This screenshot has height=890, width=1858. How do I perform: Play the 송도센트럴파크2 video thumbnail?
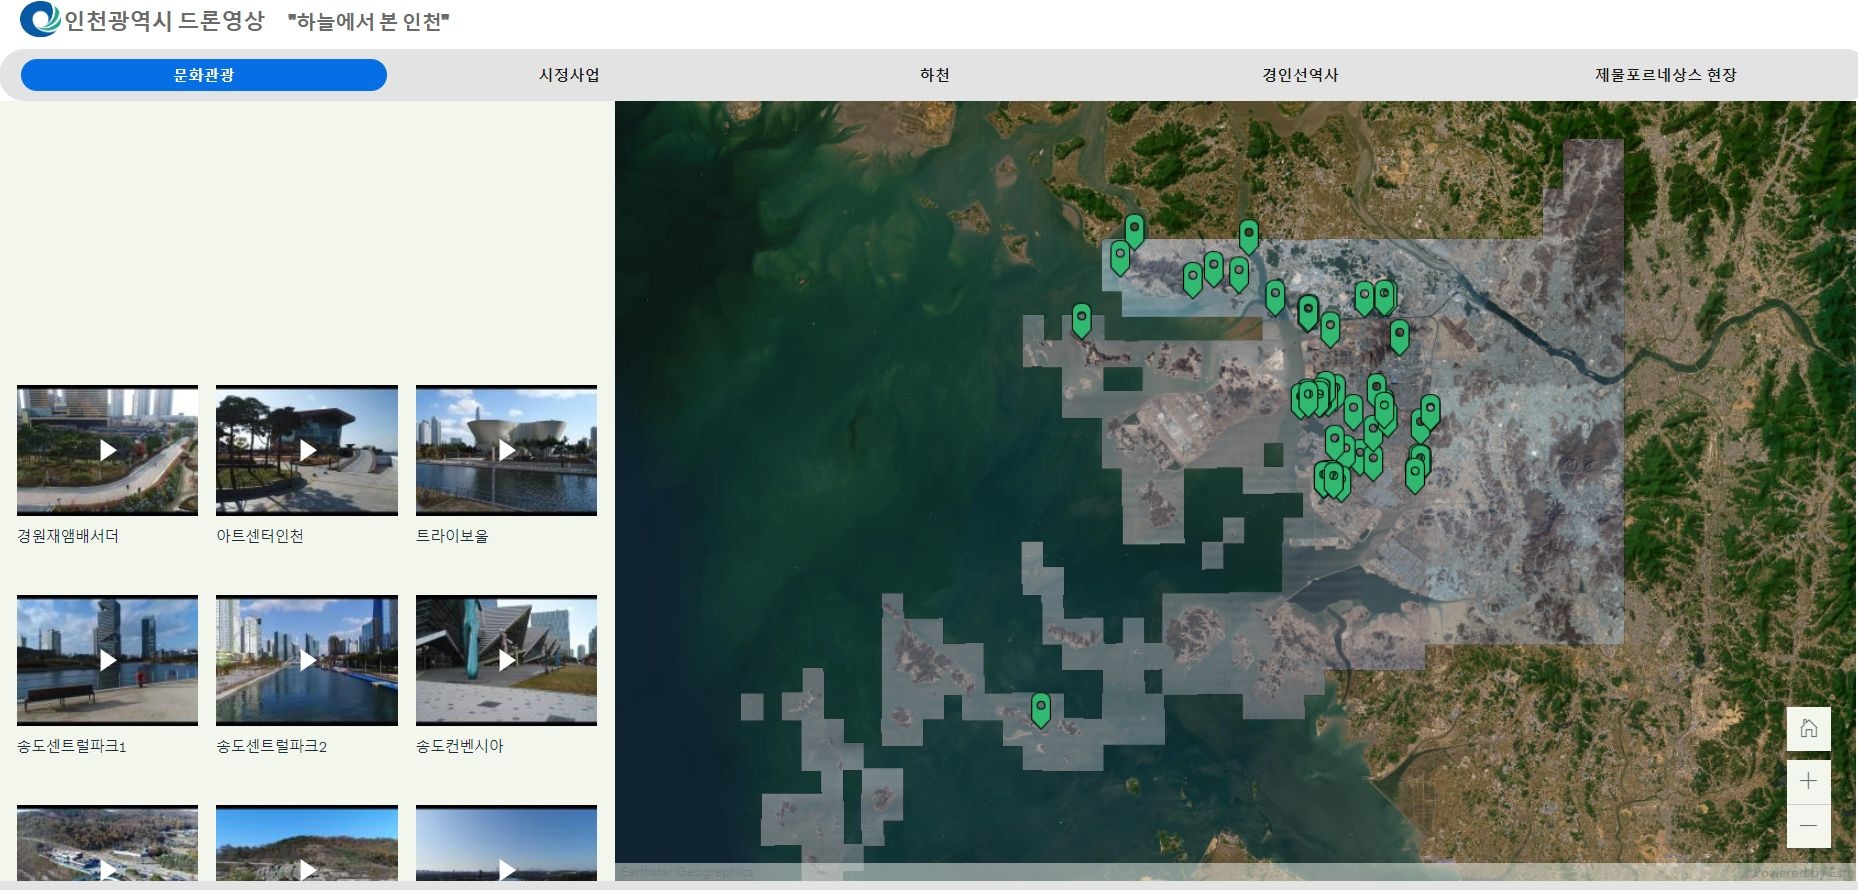pos(307,660)
